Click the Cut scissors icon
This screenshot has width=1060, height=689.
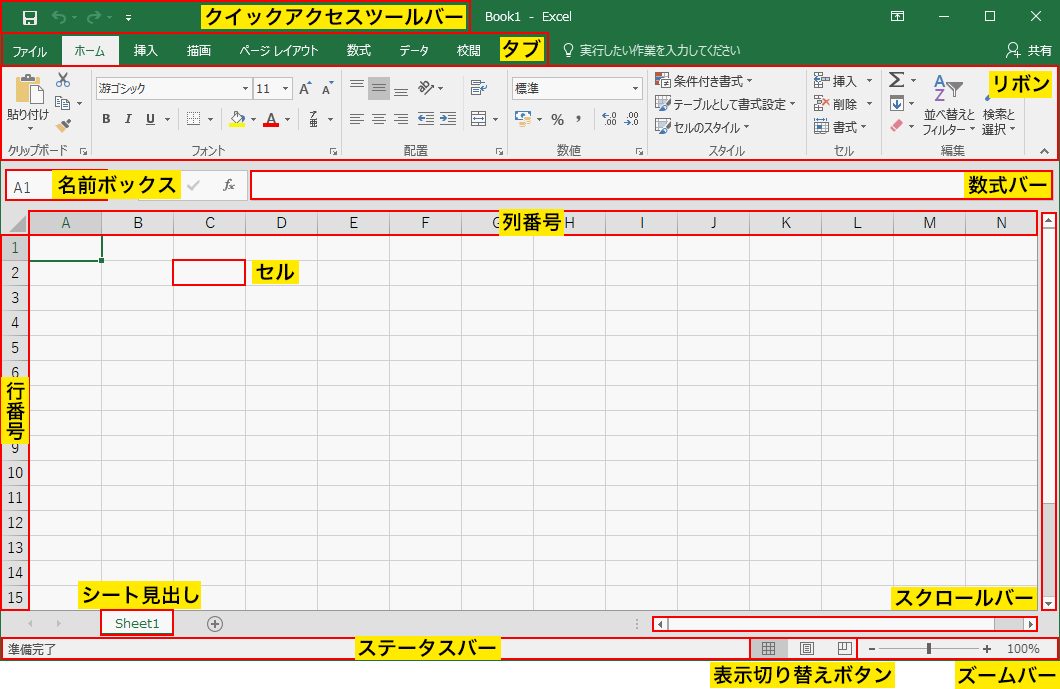click(63, 80)
